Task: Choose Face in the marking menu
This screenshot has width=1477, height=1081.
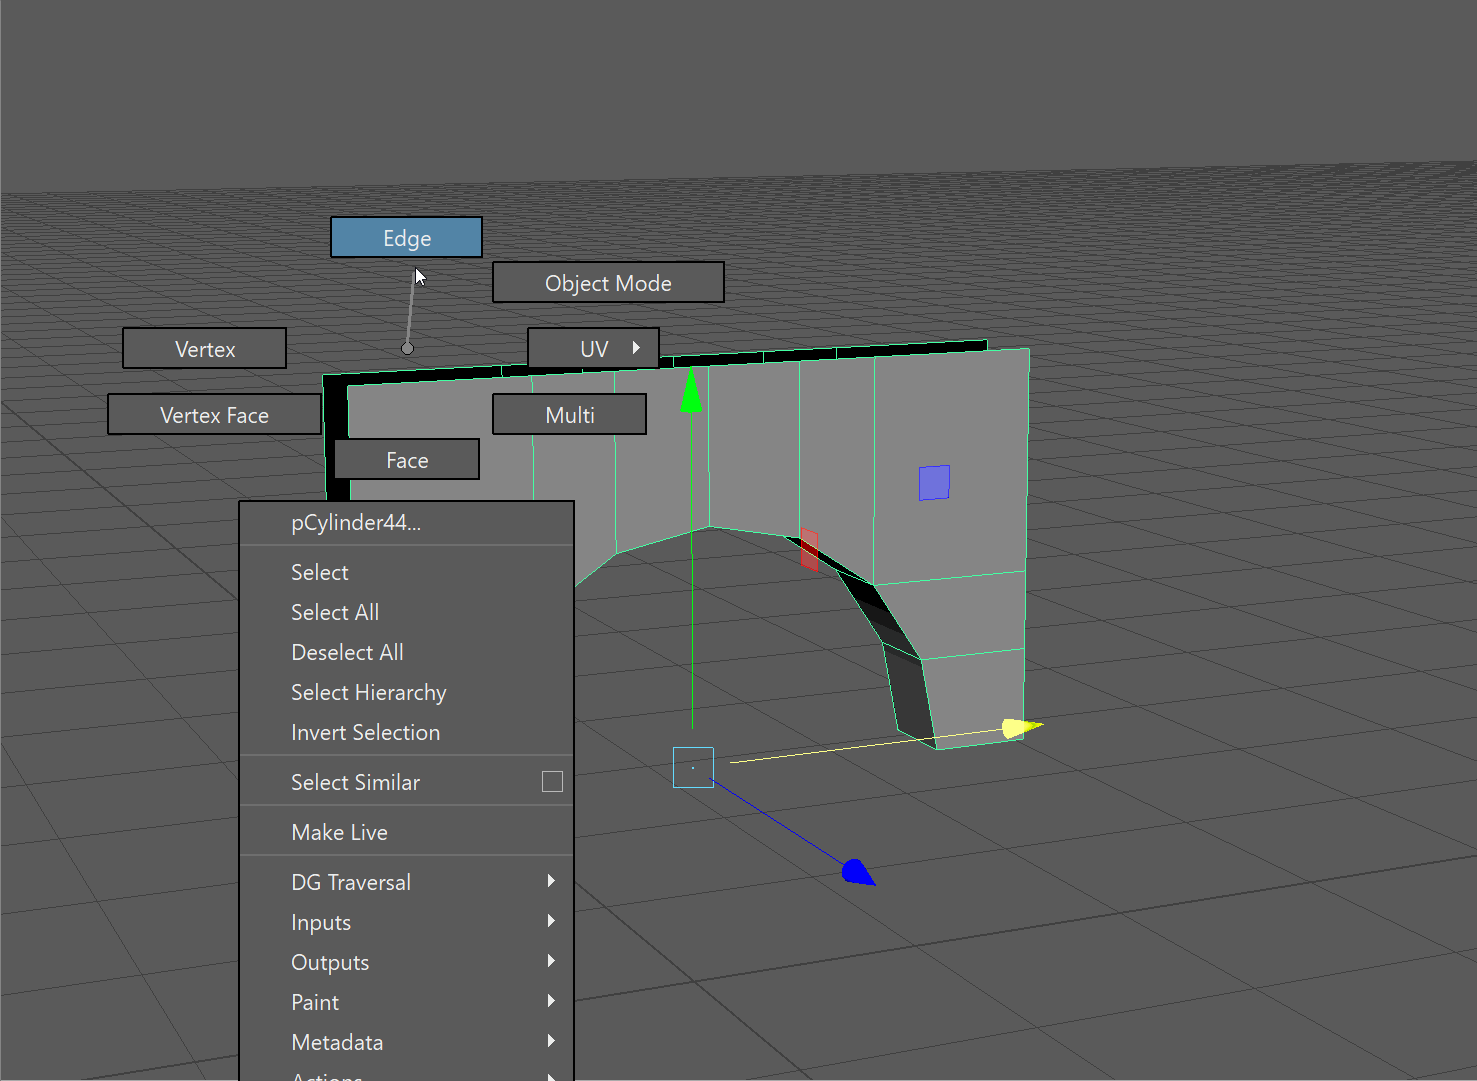Action: coord(406,460)
